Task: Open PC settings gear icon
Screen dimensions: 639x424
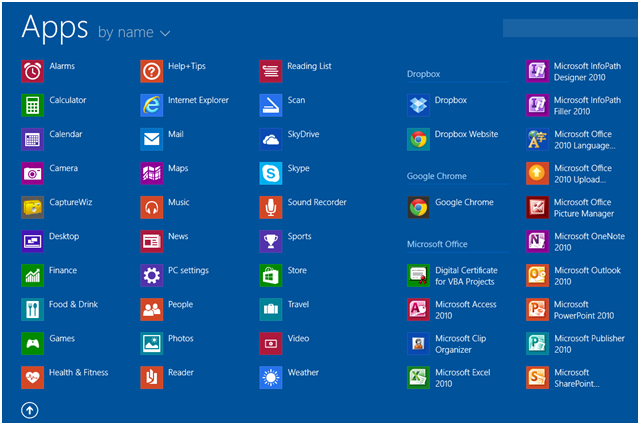Action: (x=152, y=276)
